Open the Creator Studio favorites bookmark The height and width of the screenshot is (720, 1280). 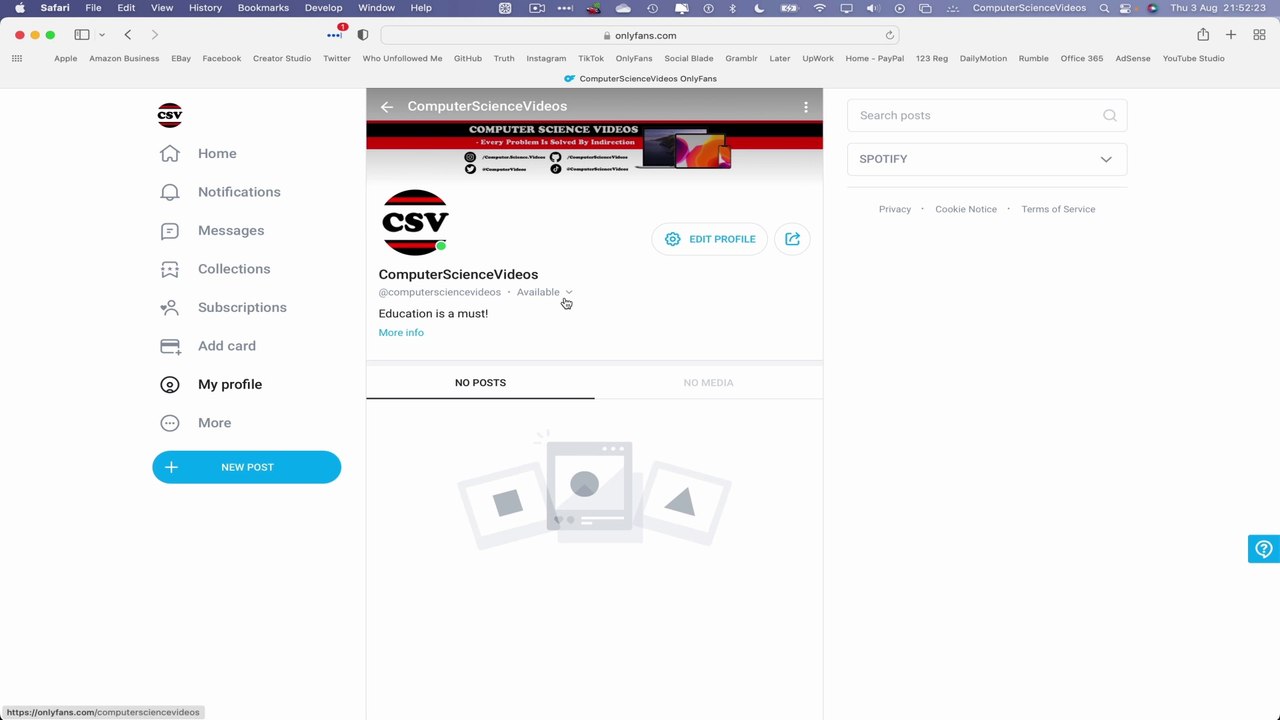click(282, 58)
